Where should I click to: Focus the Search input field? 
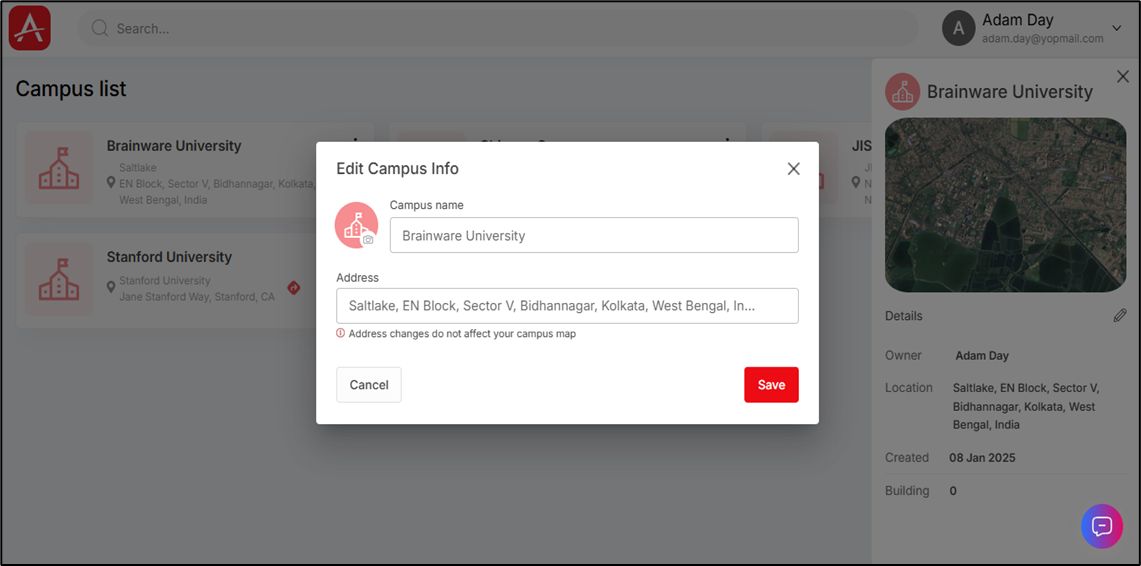pos(498,28)
